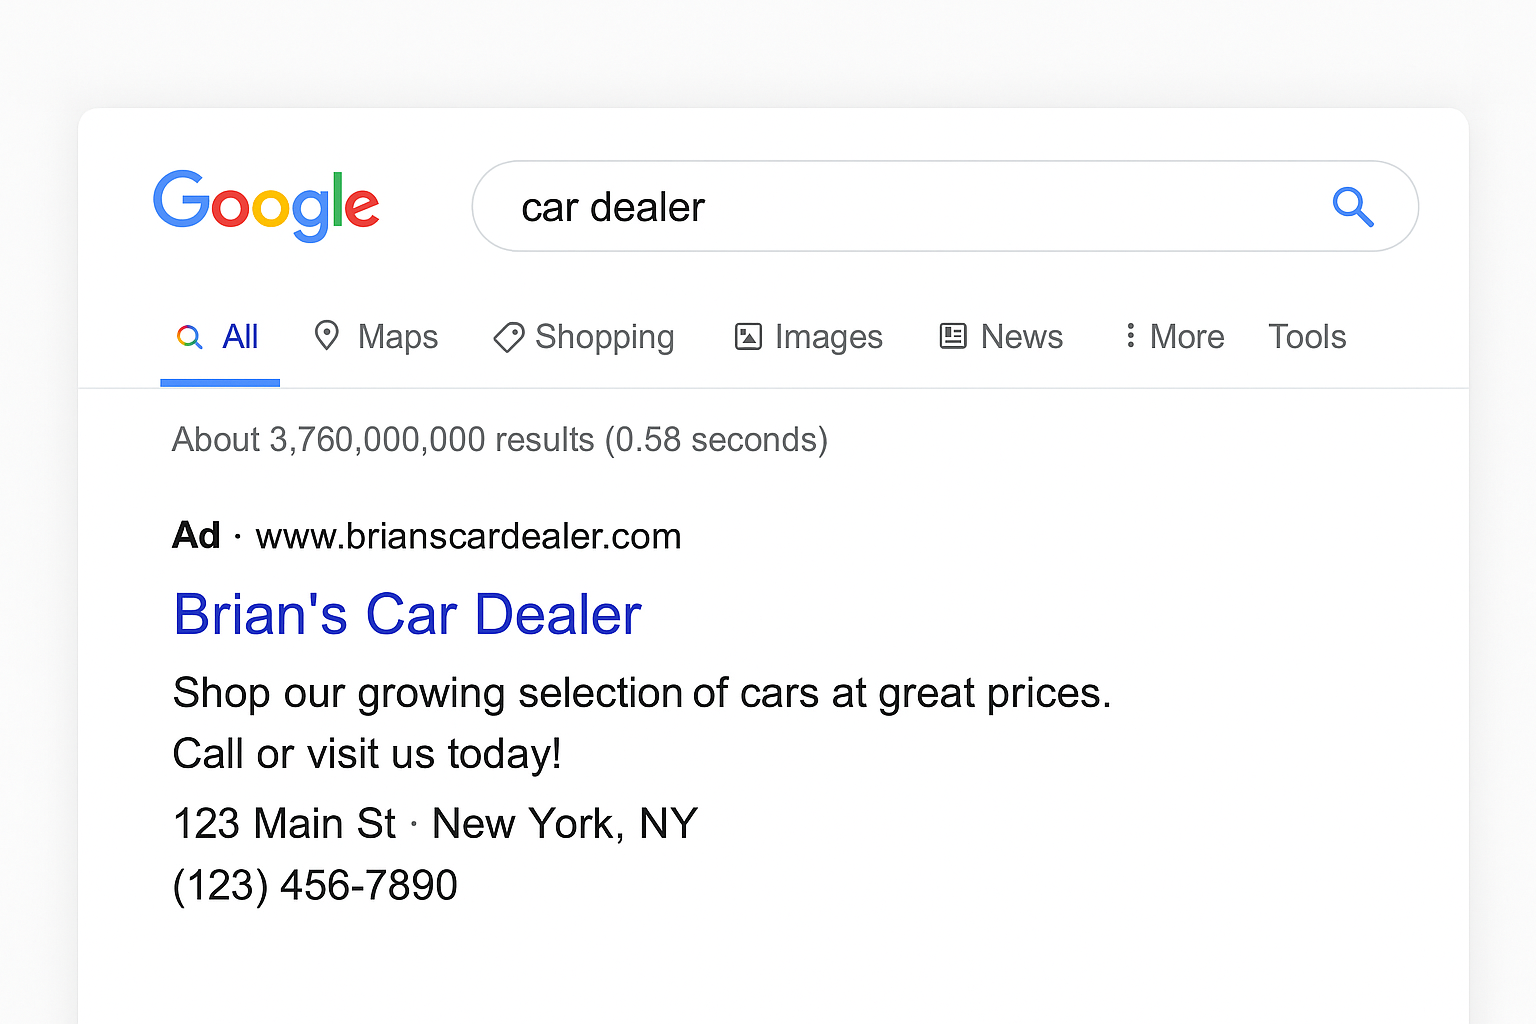Click the blue search magnifier icon

(1353, 207)
